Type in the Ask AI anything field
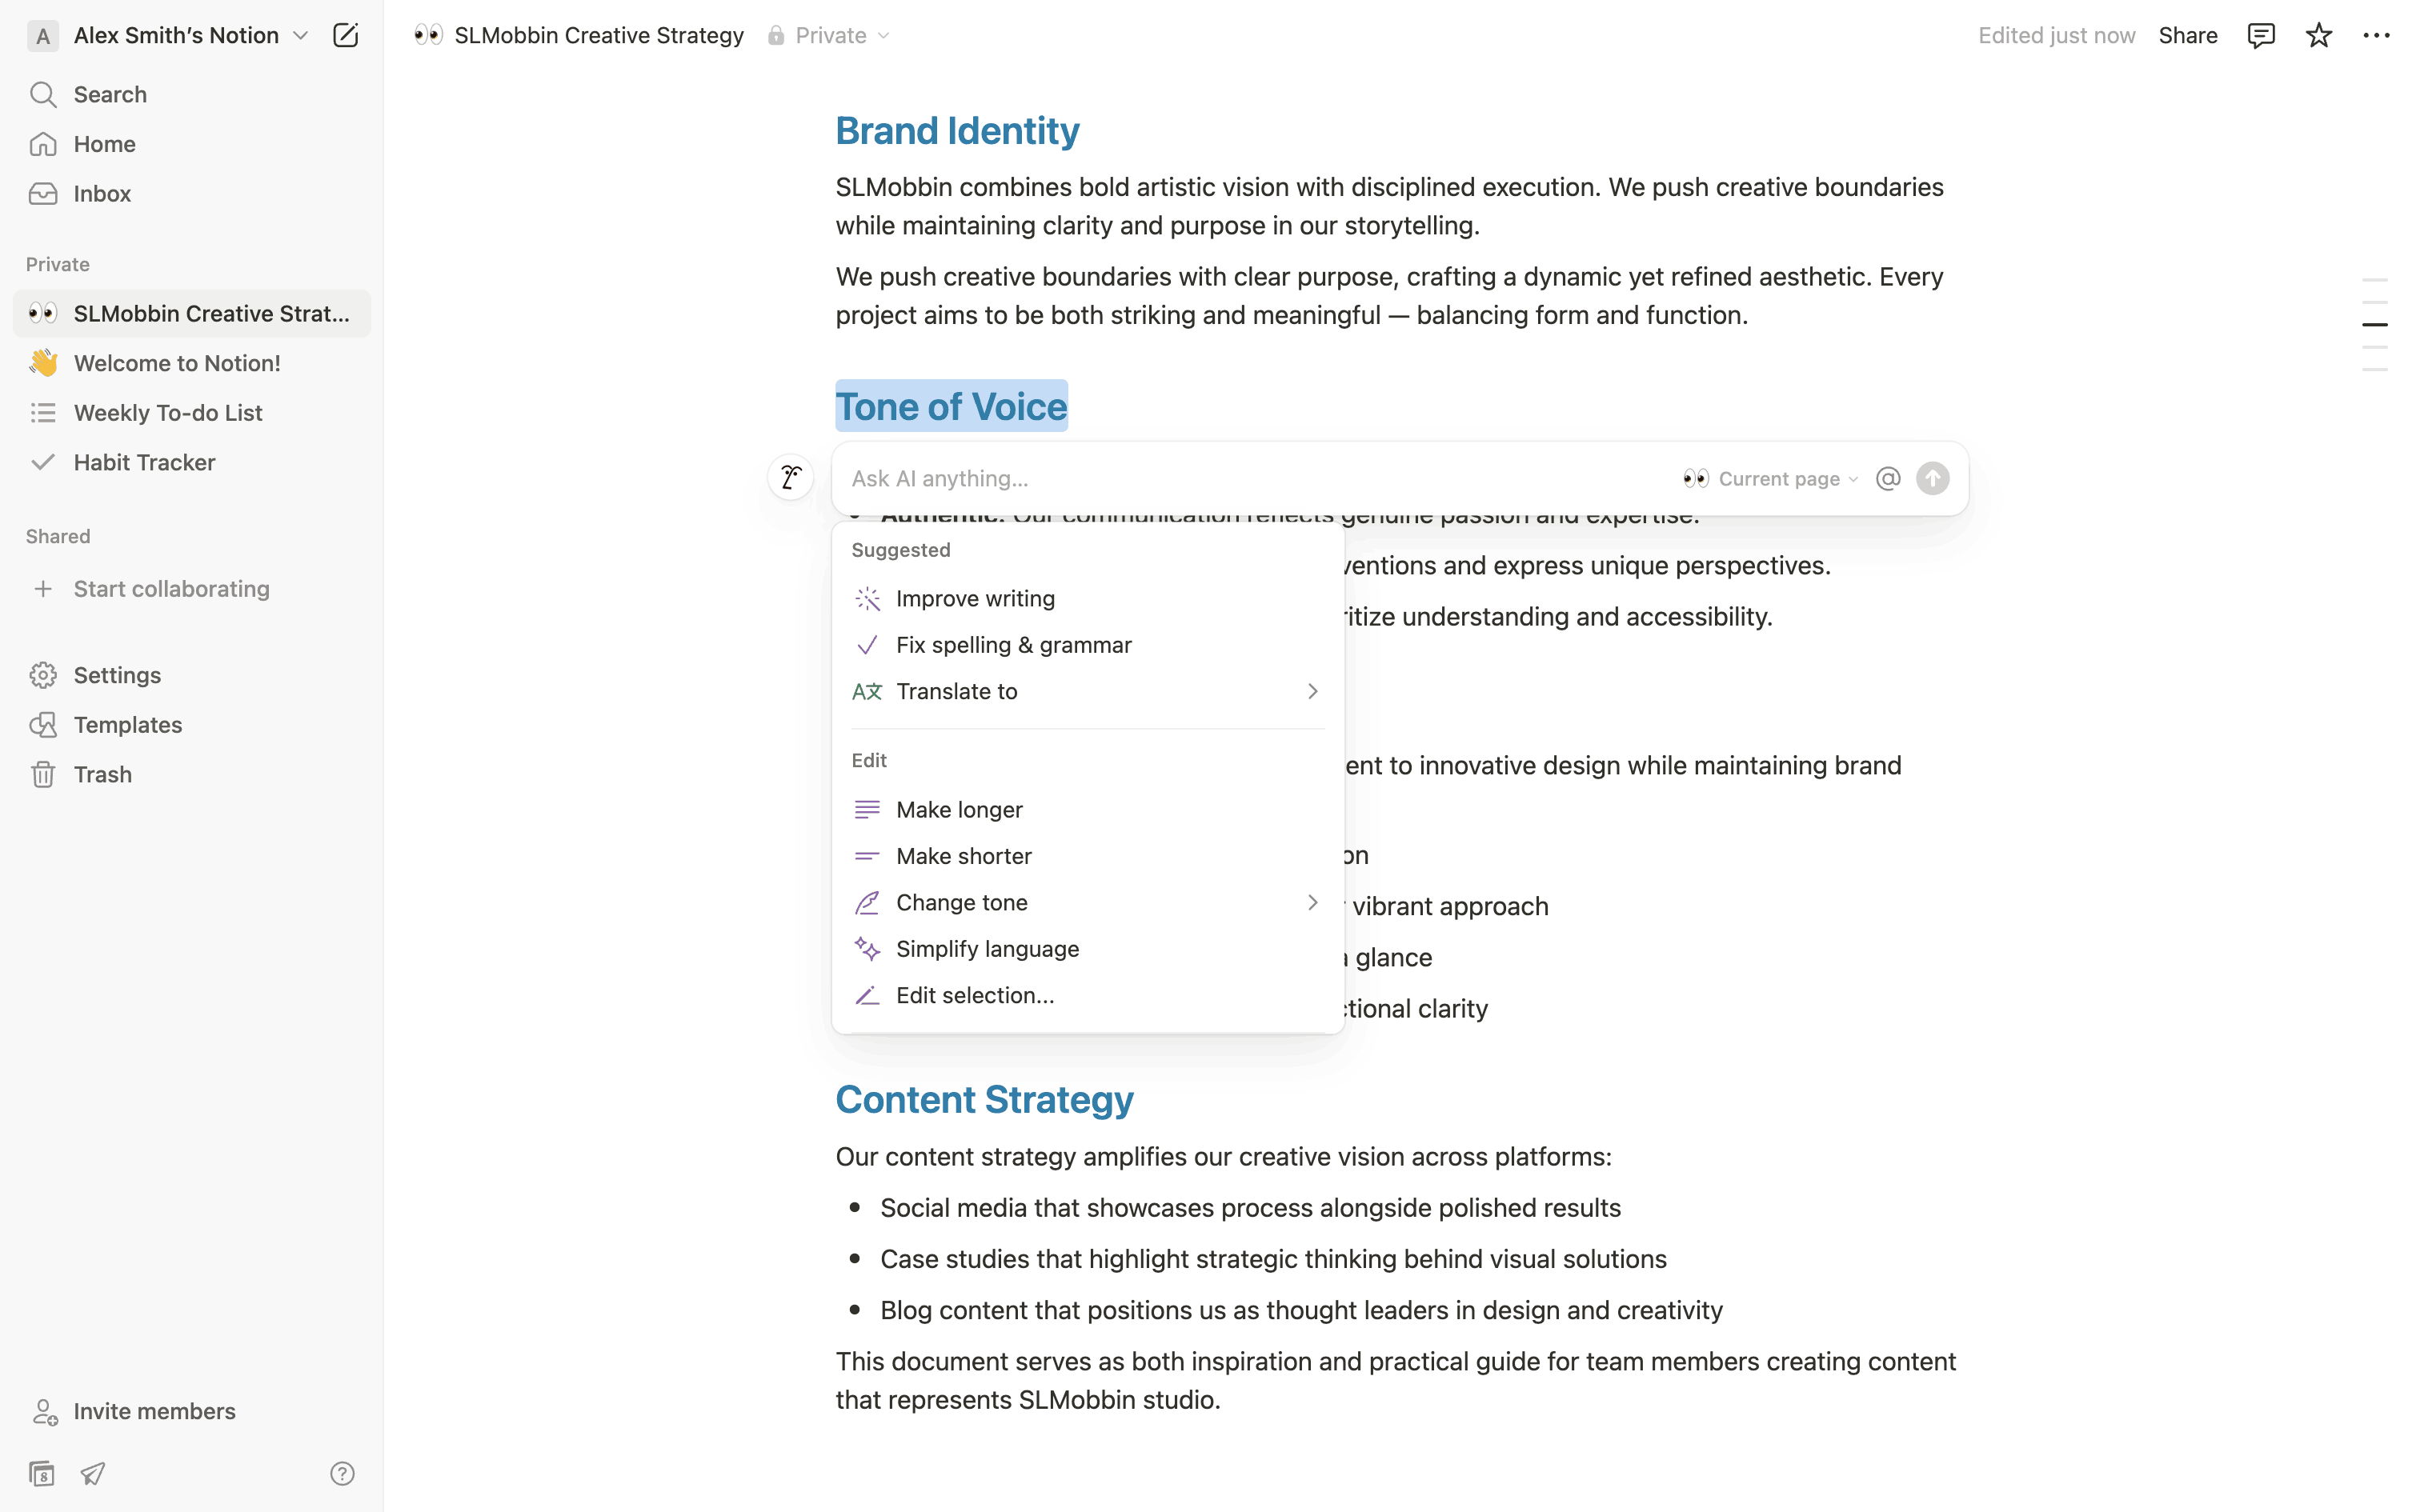Screen dimensions: 2420x1512 point(1250,479)
